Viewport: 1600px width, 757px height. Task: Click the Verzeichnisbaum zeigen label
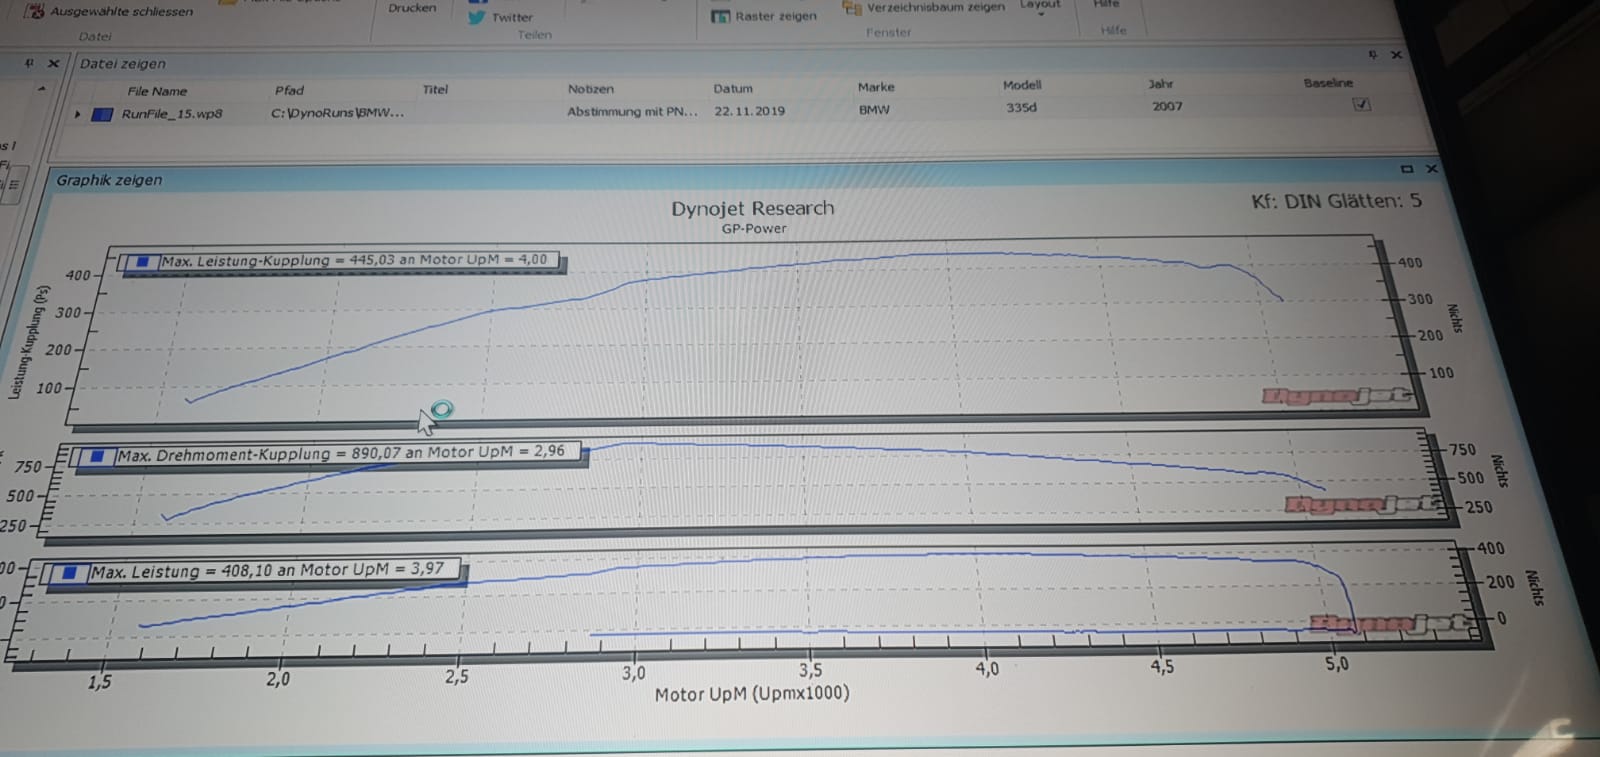coord(936,7)
